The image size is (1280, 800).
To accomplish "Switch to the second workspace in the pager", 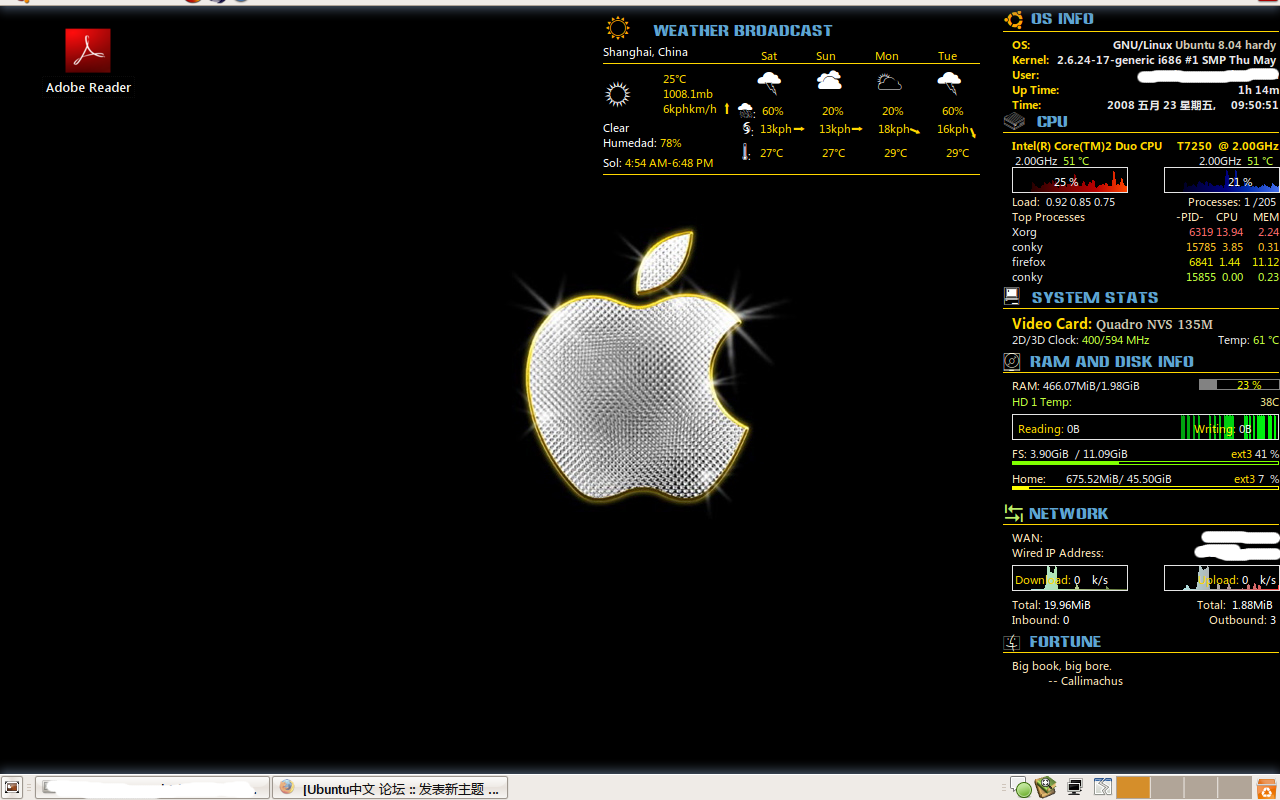I will [x=1167, y=788].
